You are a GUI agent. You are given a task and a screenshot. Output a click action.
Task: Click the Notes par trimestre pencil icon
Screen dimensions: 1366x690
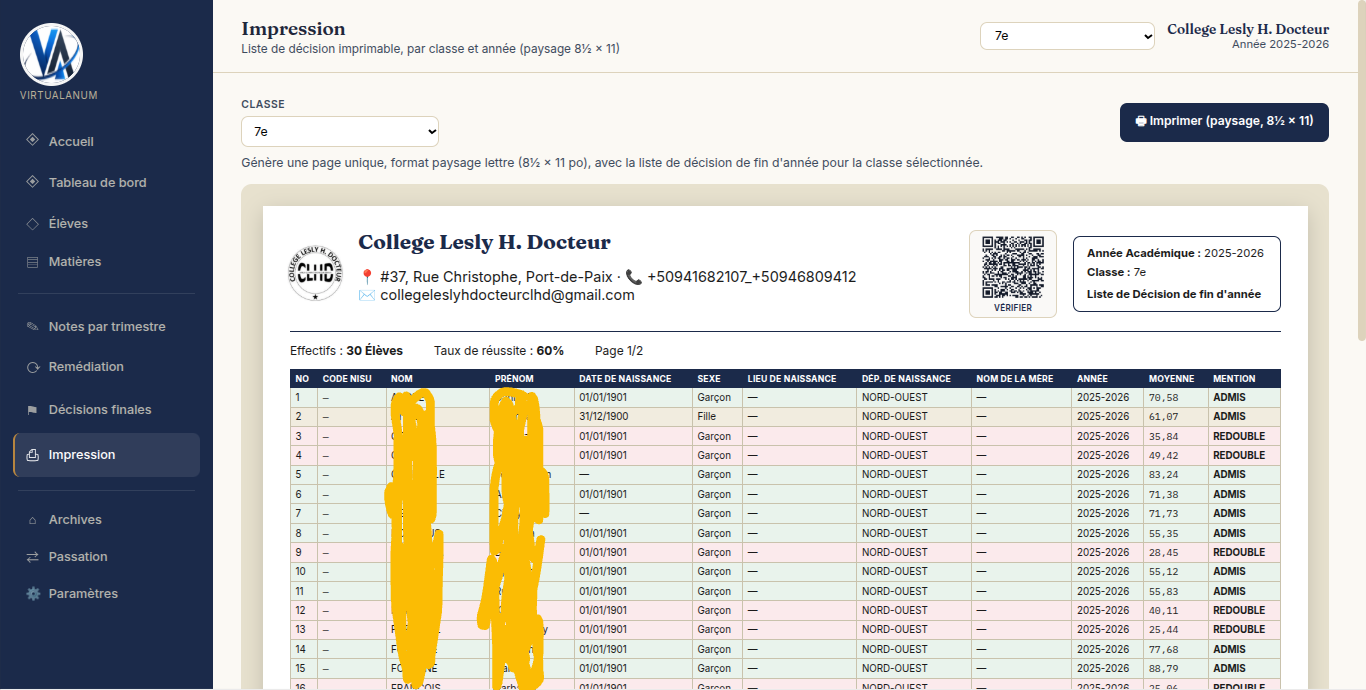point(32,327)
